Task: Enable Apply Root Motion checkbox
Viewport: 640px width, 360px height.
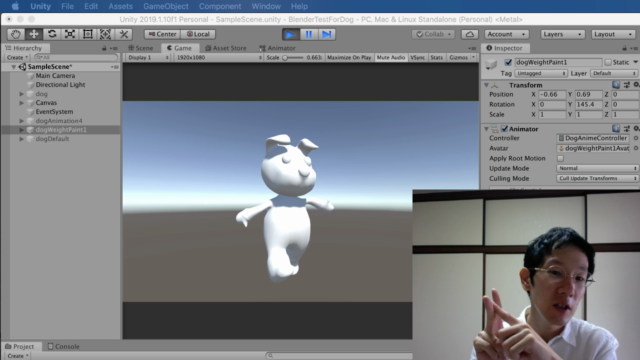Action: tap(560, 158)
